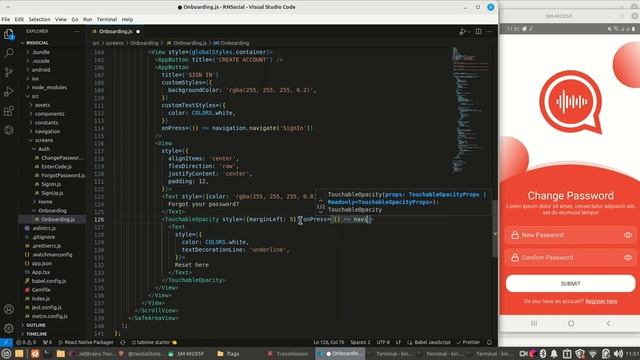This screenshot has width=640, height=360.
Task: Open the Explorer view in activity bar
Action: (x=9, y=34)
